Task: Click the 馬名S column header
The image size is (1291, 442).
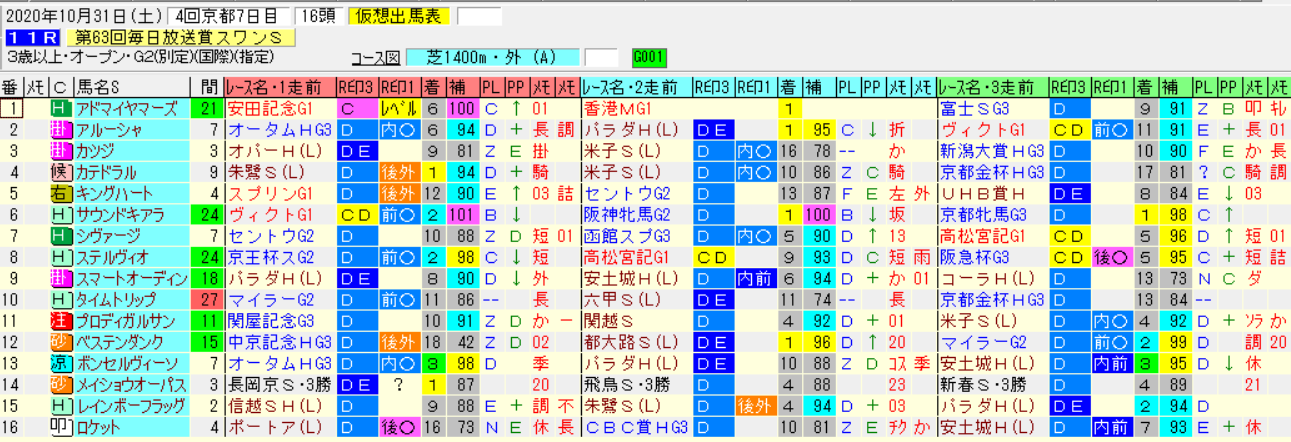Action: point(130,87)
